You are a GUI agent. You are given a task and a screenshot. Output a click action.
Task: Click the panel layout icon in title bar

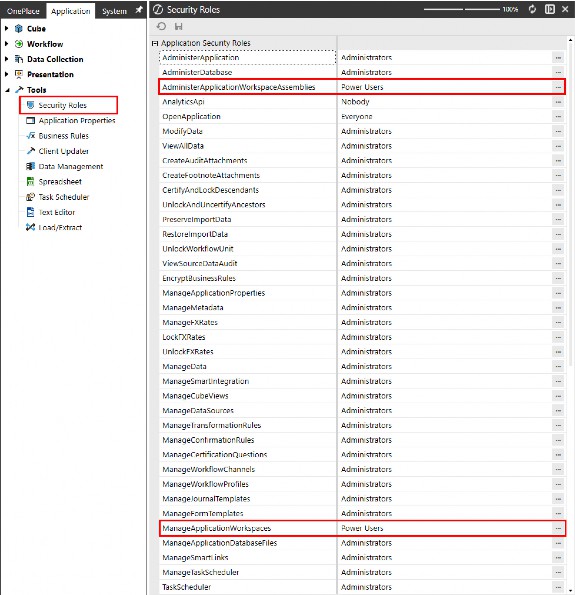click(549, 9)
